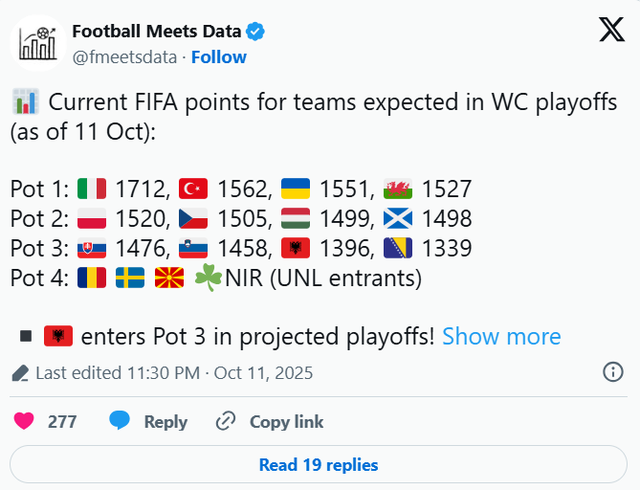Screen dimensions: 640x490
Task: Click the Italy flag in Pot 1
Action: (x=93, y=189)
